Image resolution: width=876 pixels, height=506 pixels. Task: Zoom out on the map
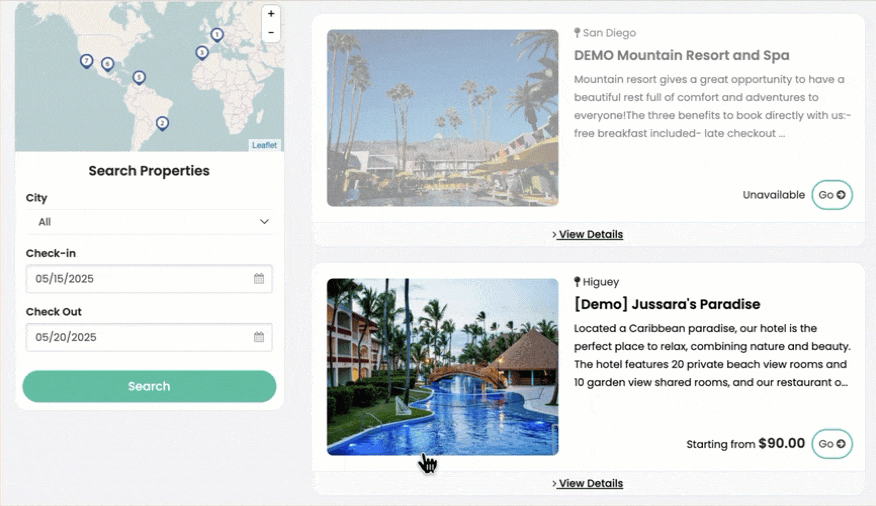(x=271, y=32)
